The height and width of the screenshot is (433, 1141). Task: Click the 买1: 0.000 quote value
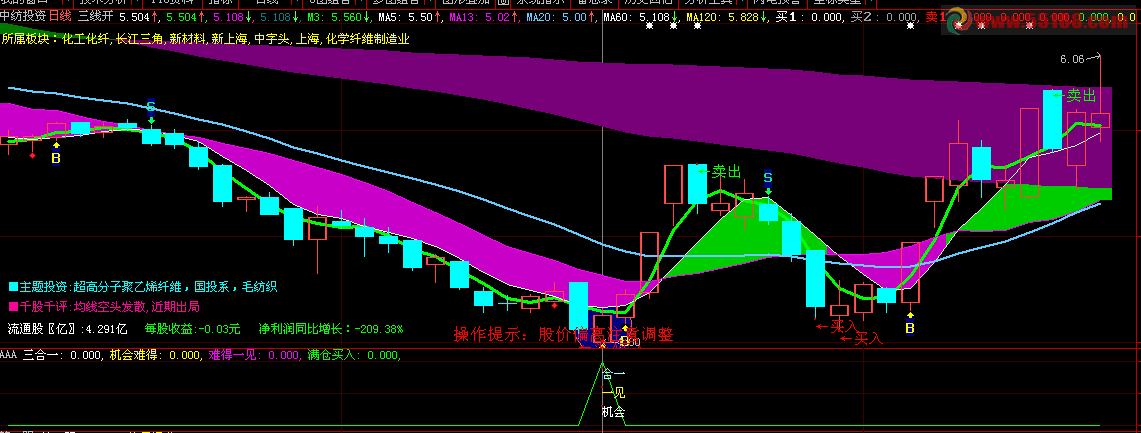tap(808, 16)
